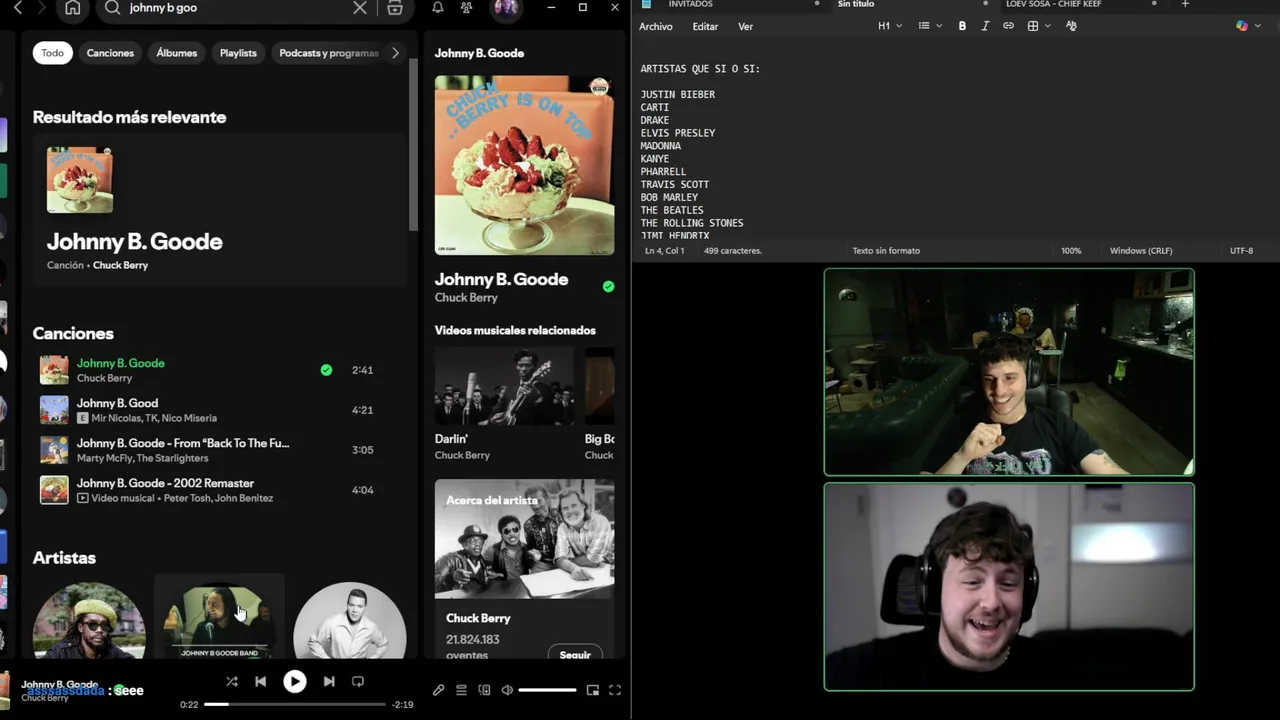Open Chuck Berry Is On Top album cover
This screenshot has height=720, width=1280.
click(x=524, y=165)
